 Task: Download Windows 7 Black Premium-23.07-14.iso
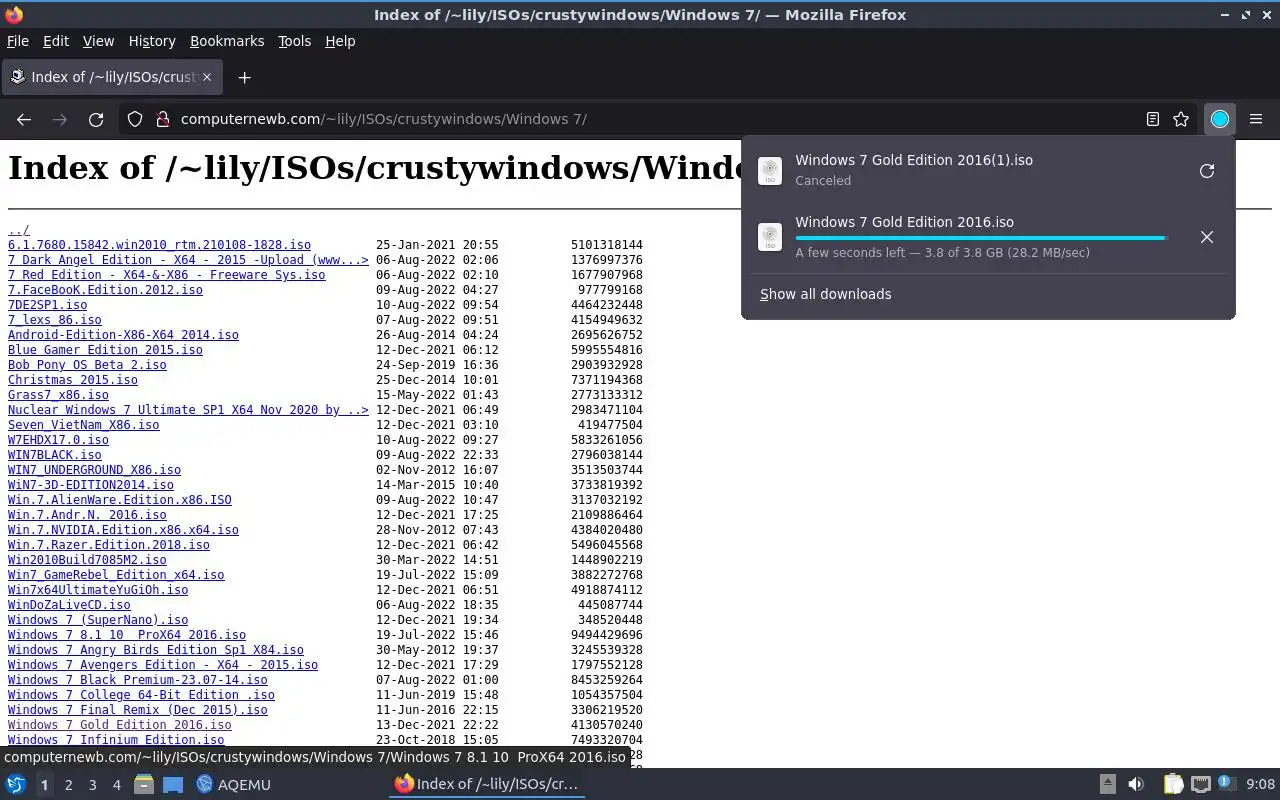pyautogui.click(x=138, y=680)
